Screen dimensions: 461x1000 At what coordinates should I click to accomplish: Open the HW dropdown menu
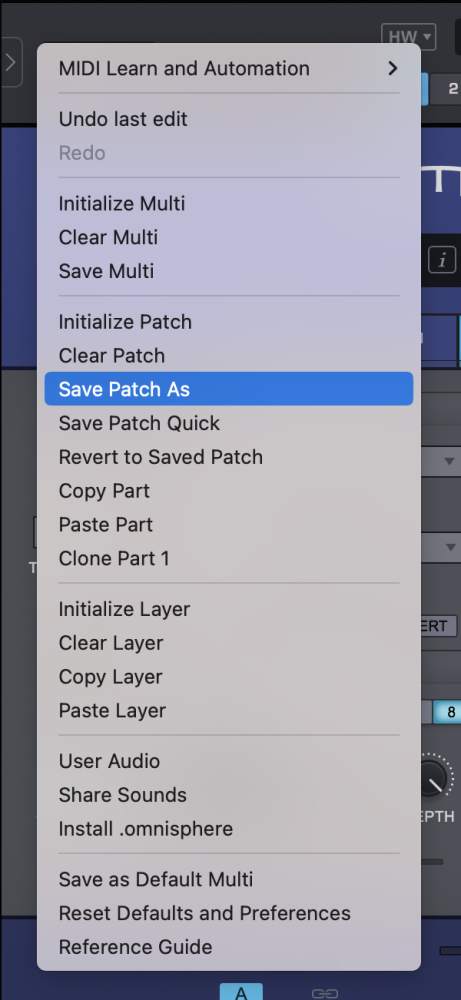[409, 37]
